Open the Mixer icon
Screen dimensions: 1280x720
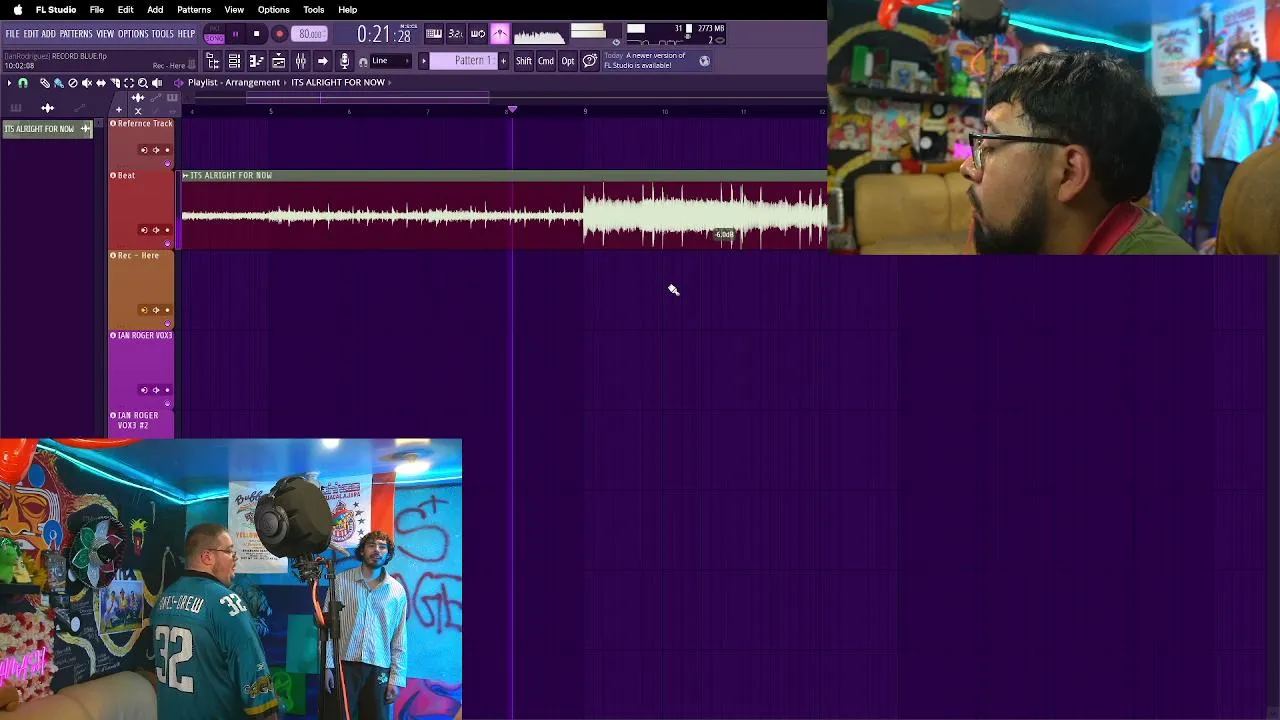(301, 62)
